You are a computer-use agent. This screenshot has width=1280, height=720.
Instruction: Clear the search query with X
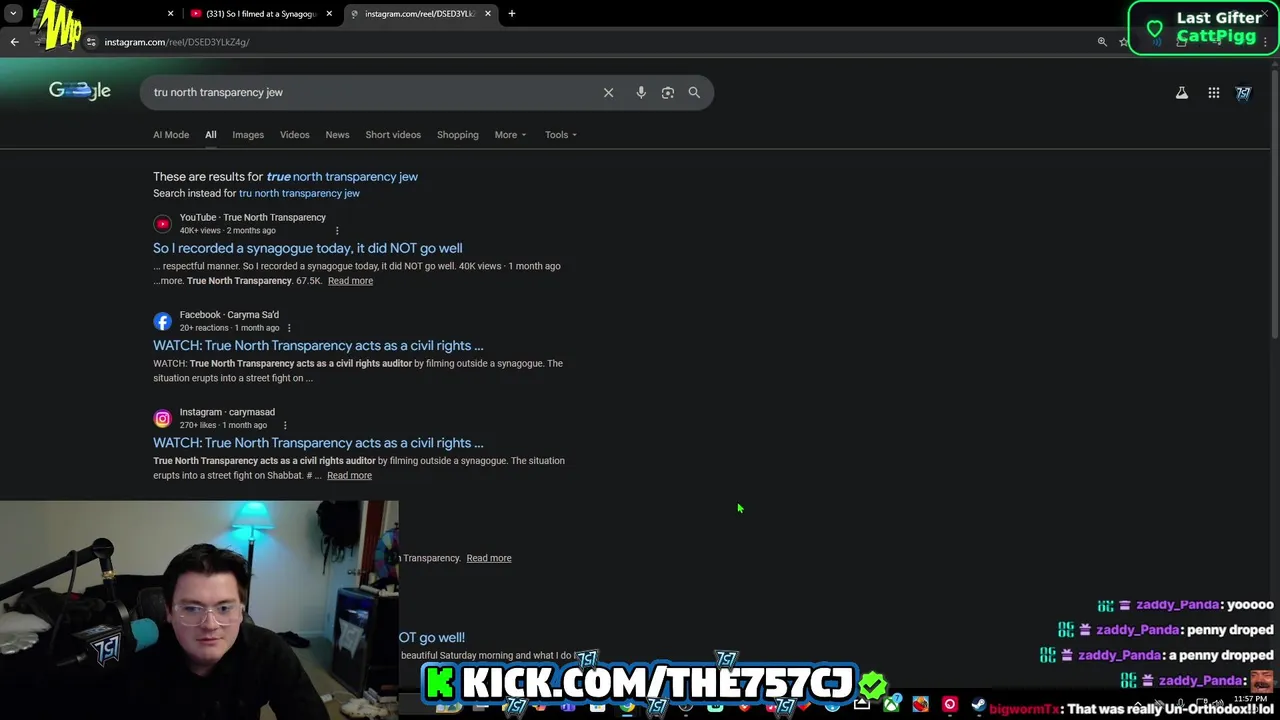(x=608, y=92)
